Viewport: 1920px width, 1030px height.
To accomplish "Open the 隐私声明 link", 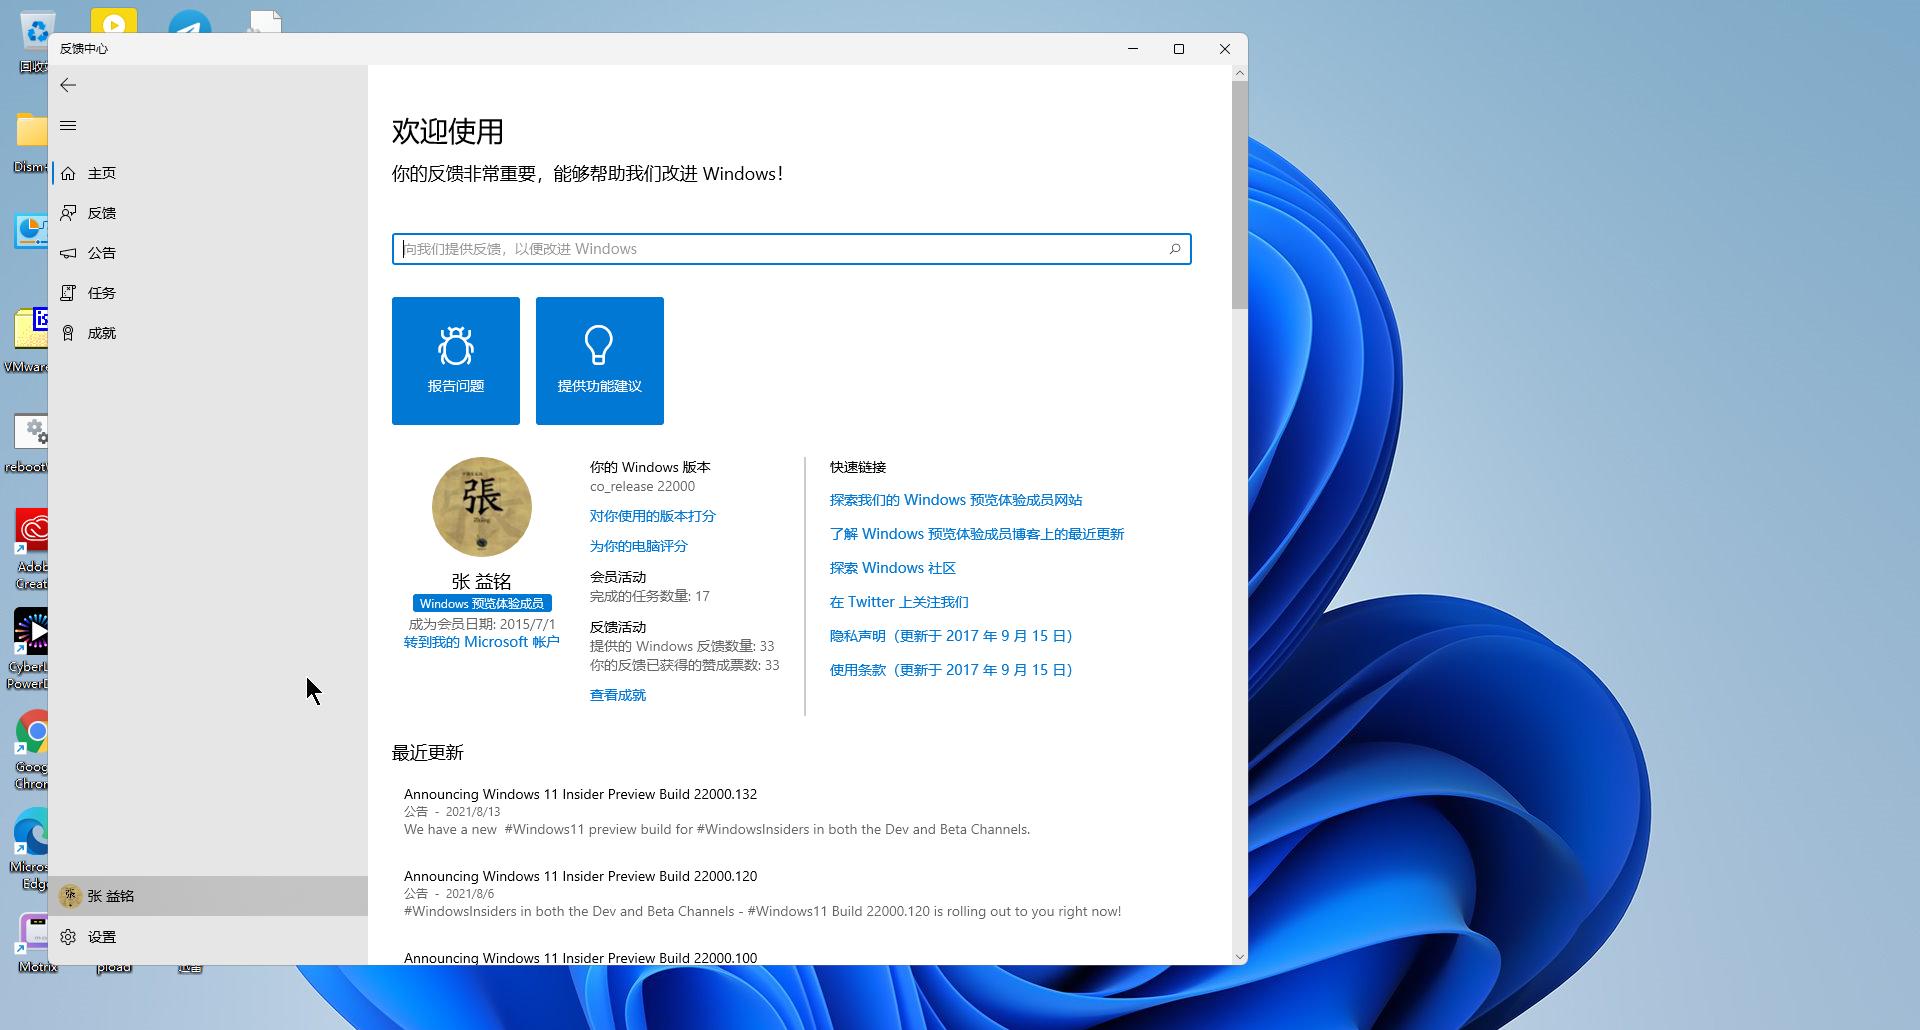I will point(951,636).
